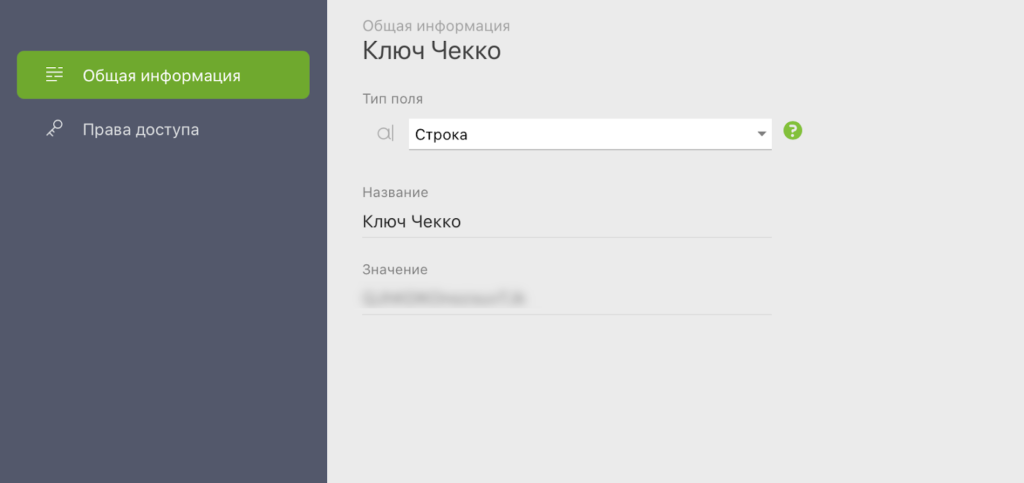Click the key icon for Права доступа
The image size is (1024, 483).
[x=55, y=129]
